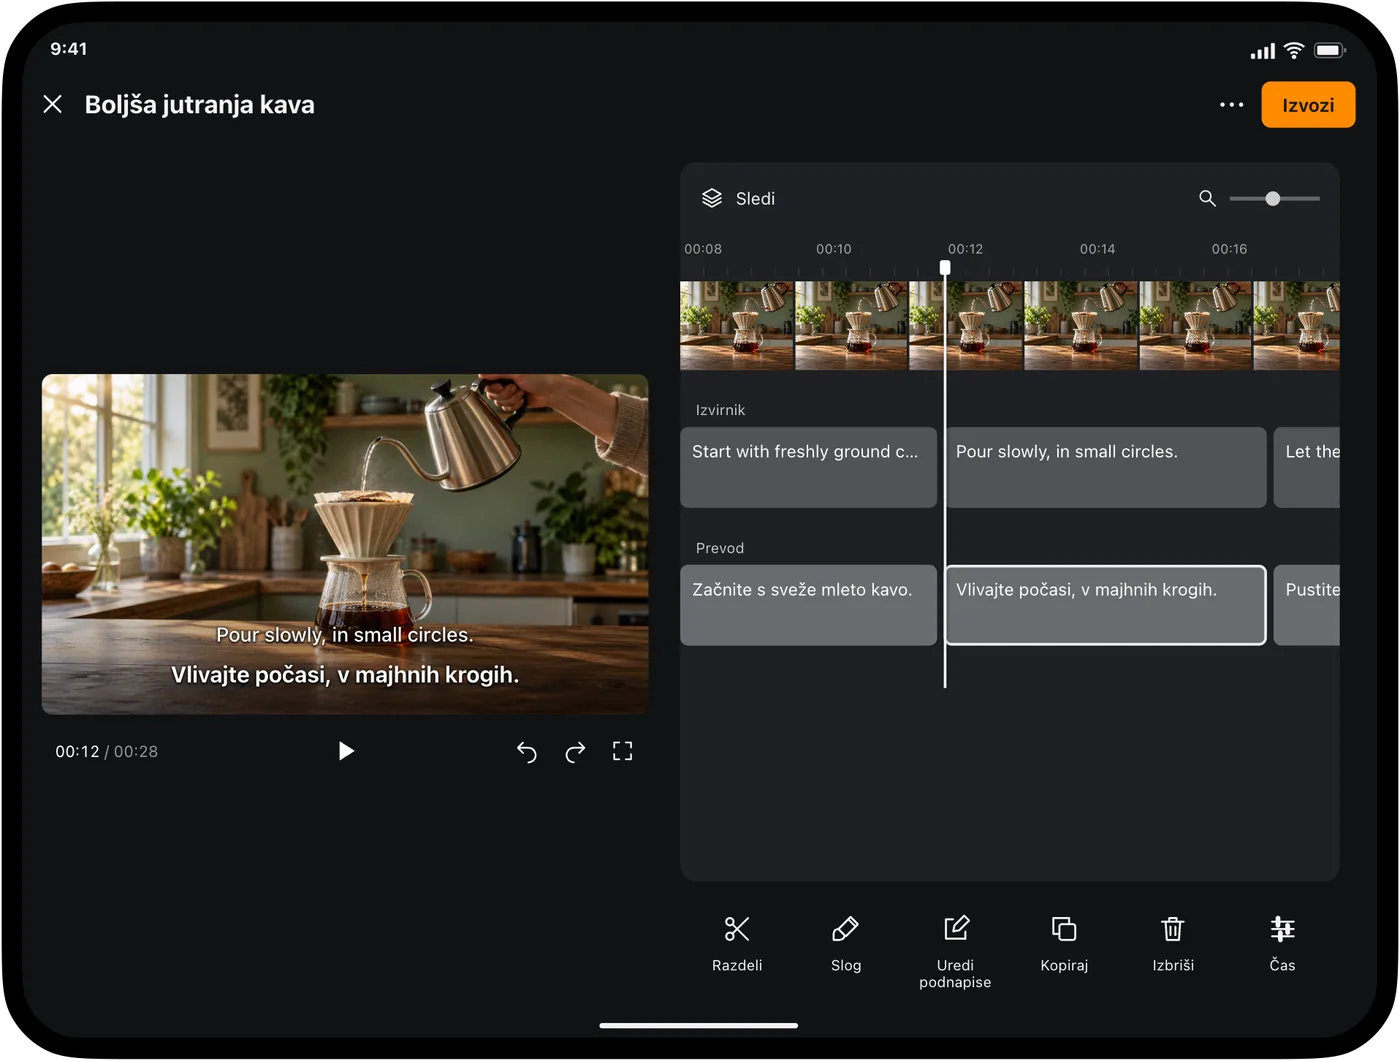Open the Slog style tool
The width and height of the screenshot is (1400, 1061).
coord(846,943)
